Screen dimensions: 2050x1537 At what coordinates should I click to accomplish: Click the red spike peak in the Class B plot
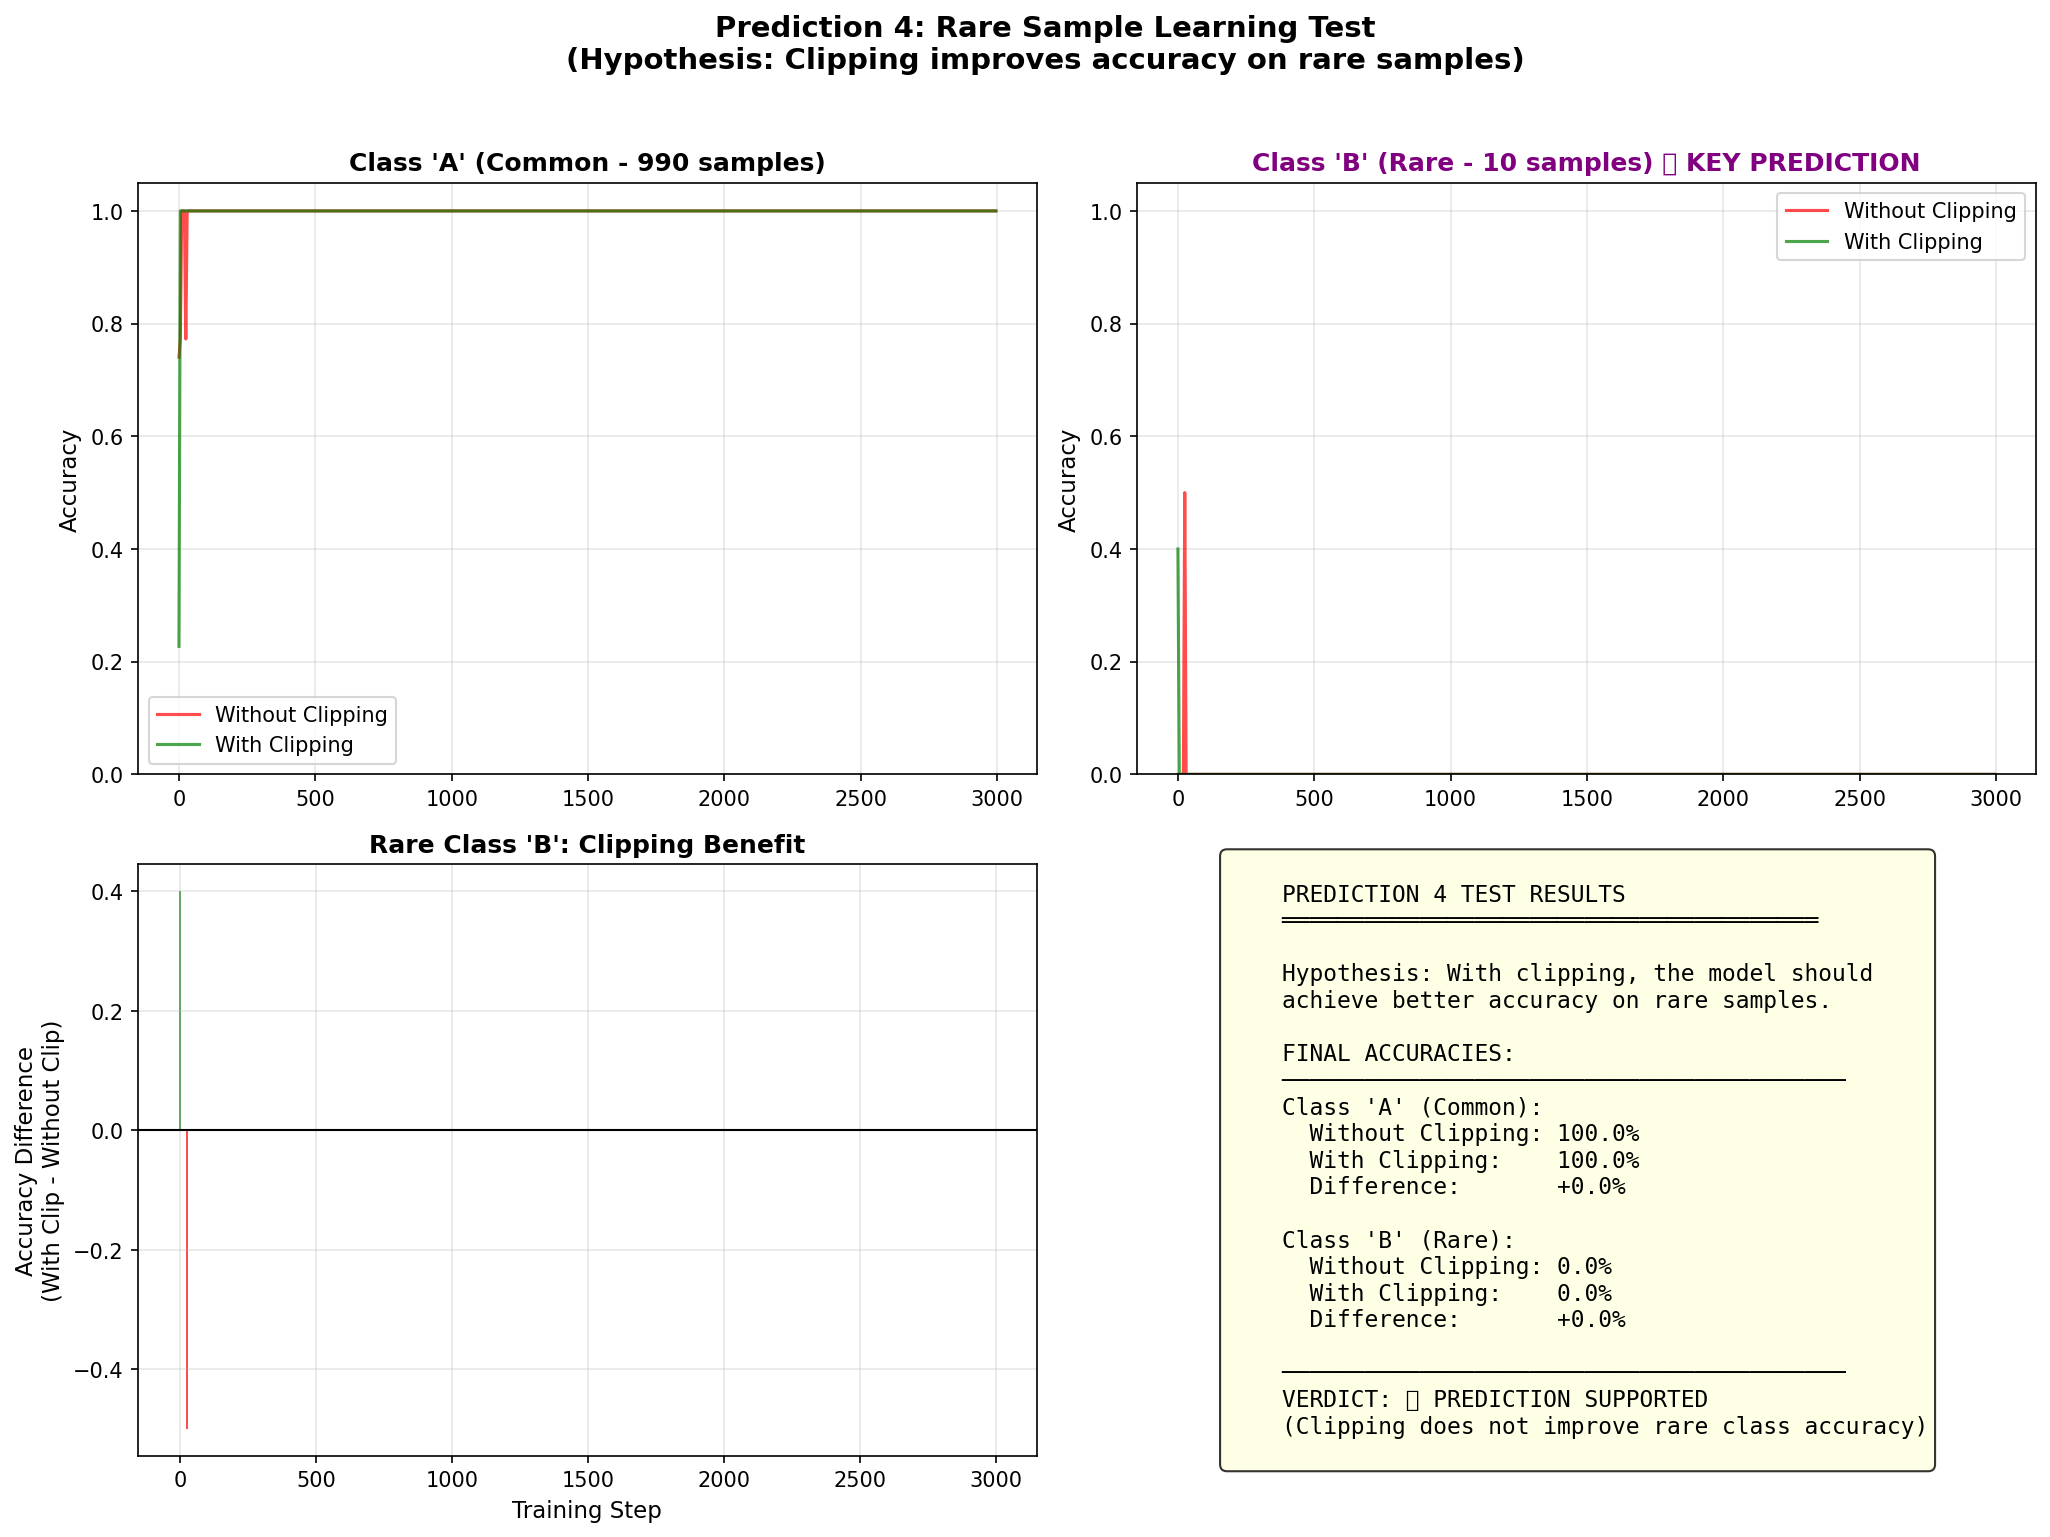tap(1184, 496)
